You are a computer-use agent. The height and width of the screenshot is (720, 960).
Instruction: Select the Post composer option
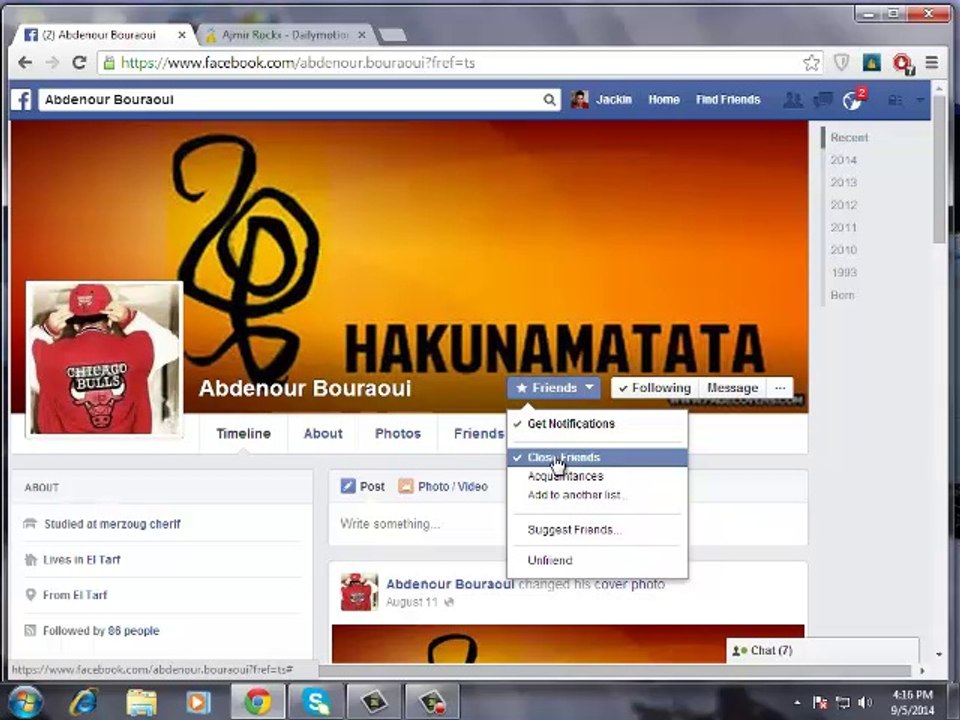point(363,487)
